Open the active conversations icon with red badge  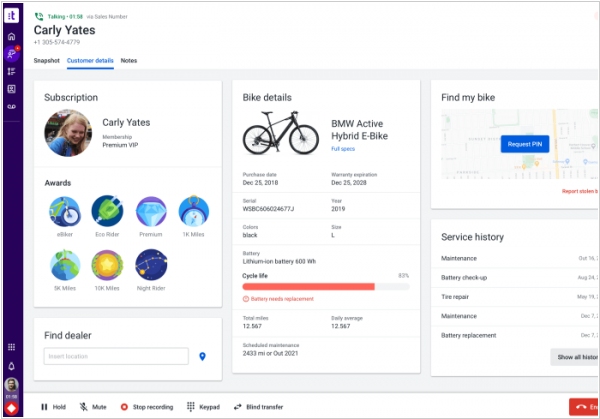(12, 54)
